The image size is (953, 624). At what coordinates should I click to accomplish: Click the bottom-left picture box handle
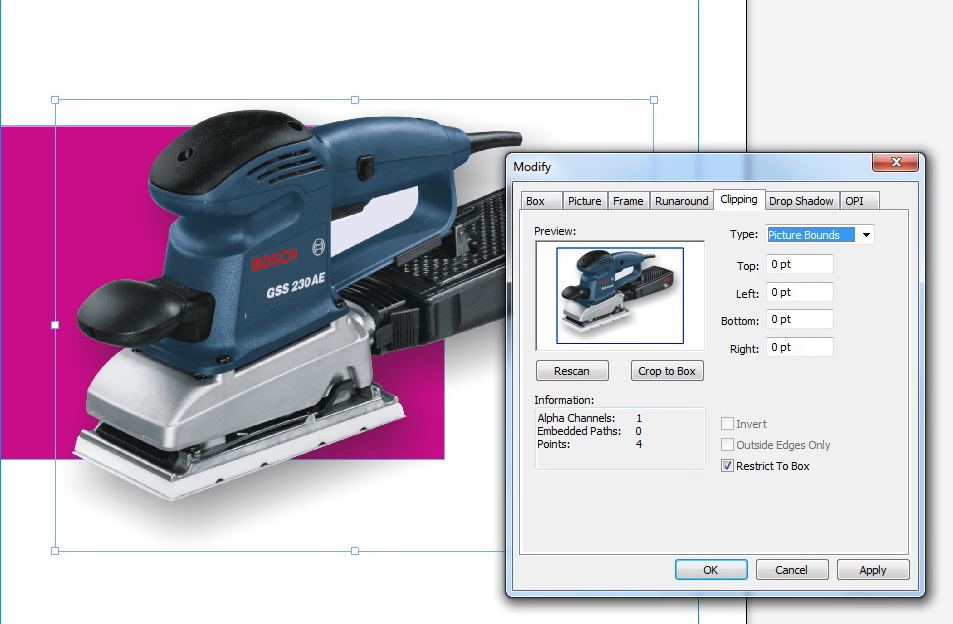coord(55,551)
